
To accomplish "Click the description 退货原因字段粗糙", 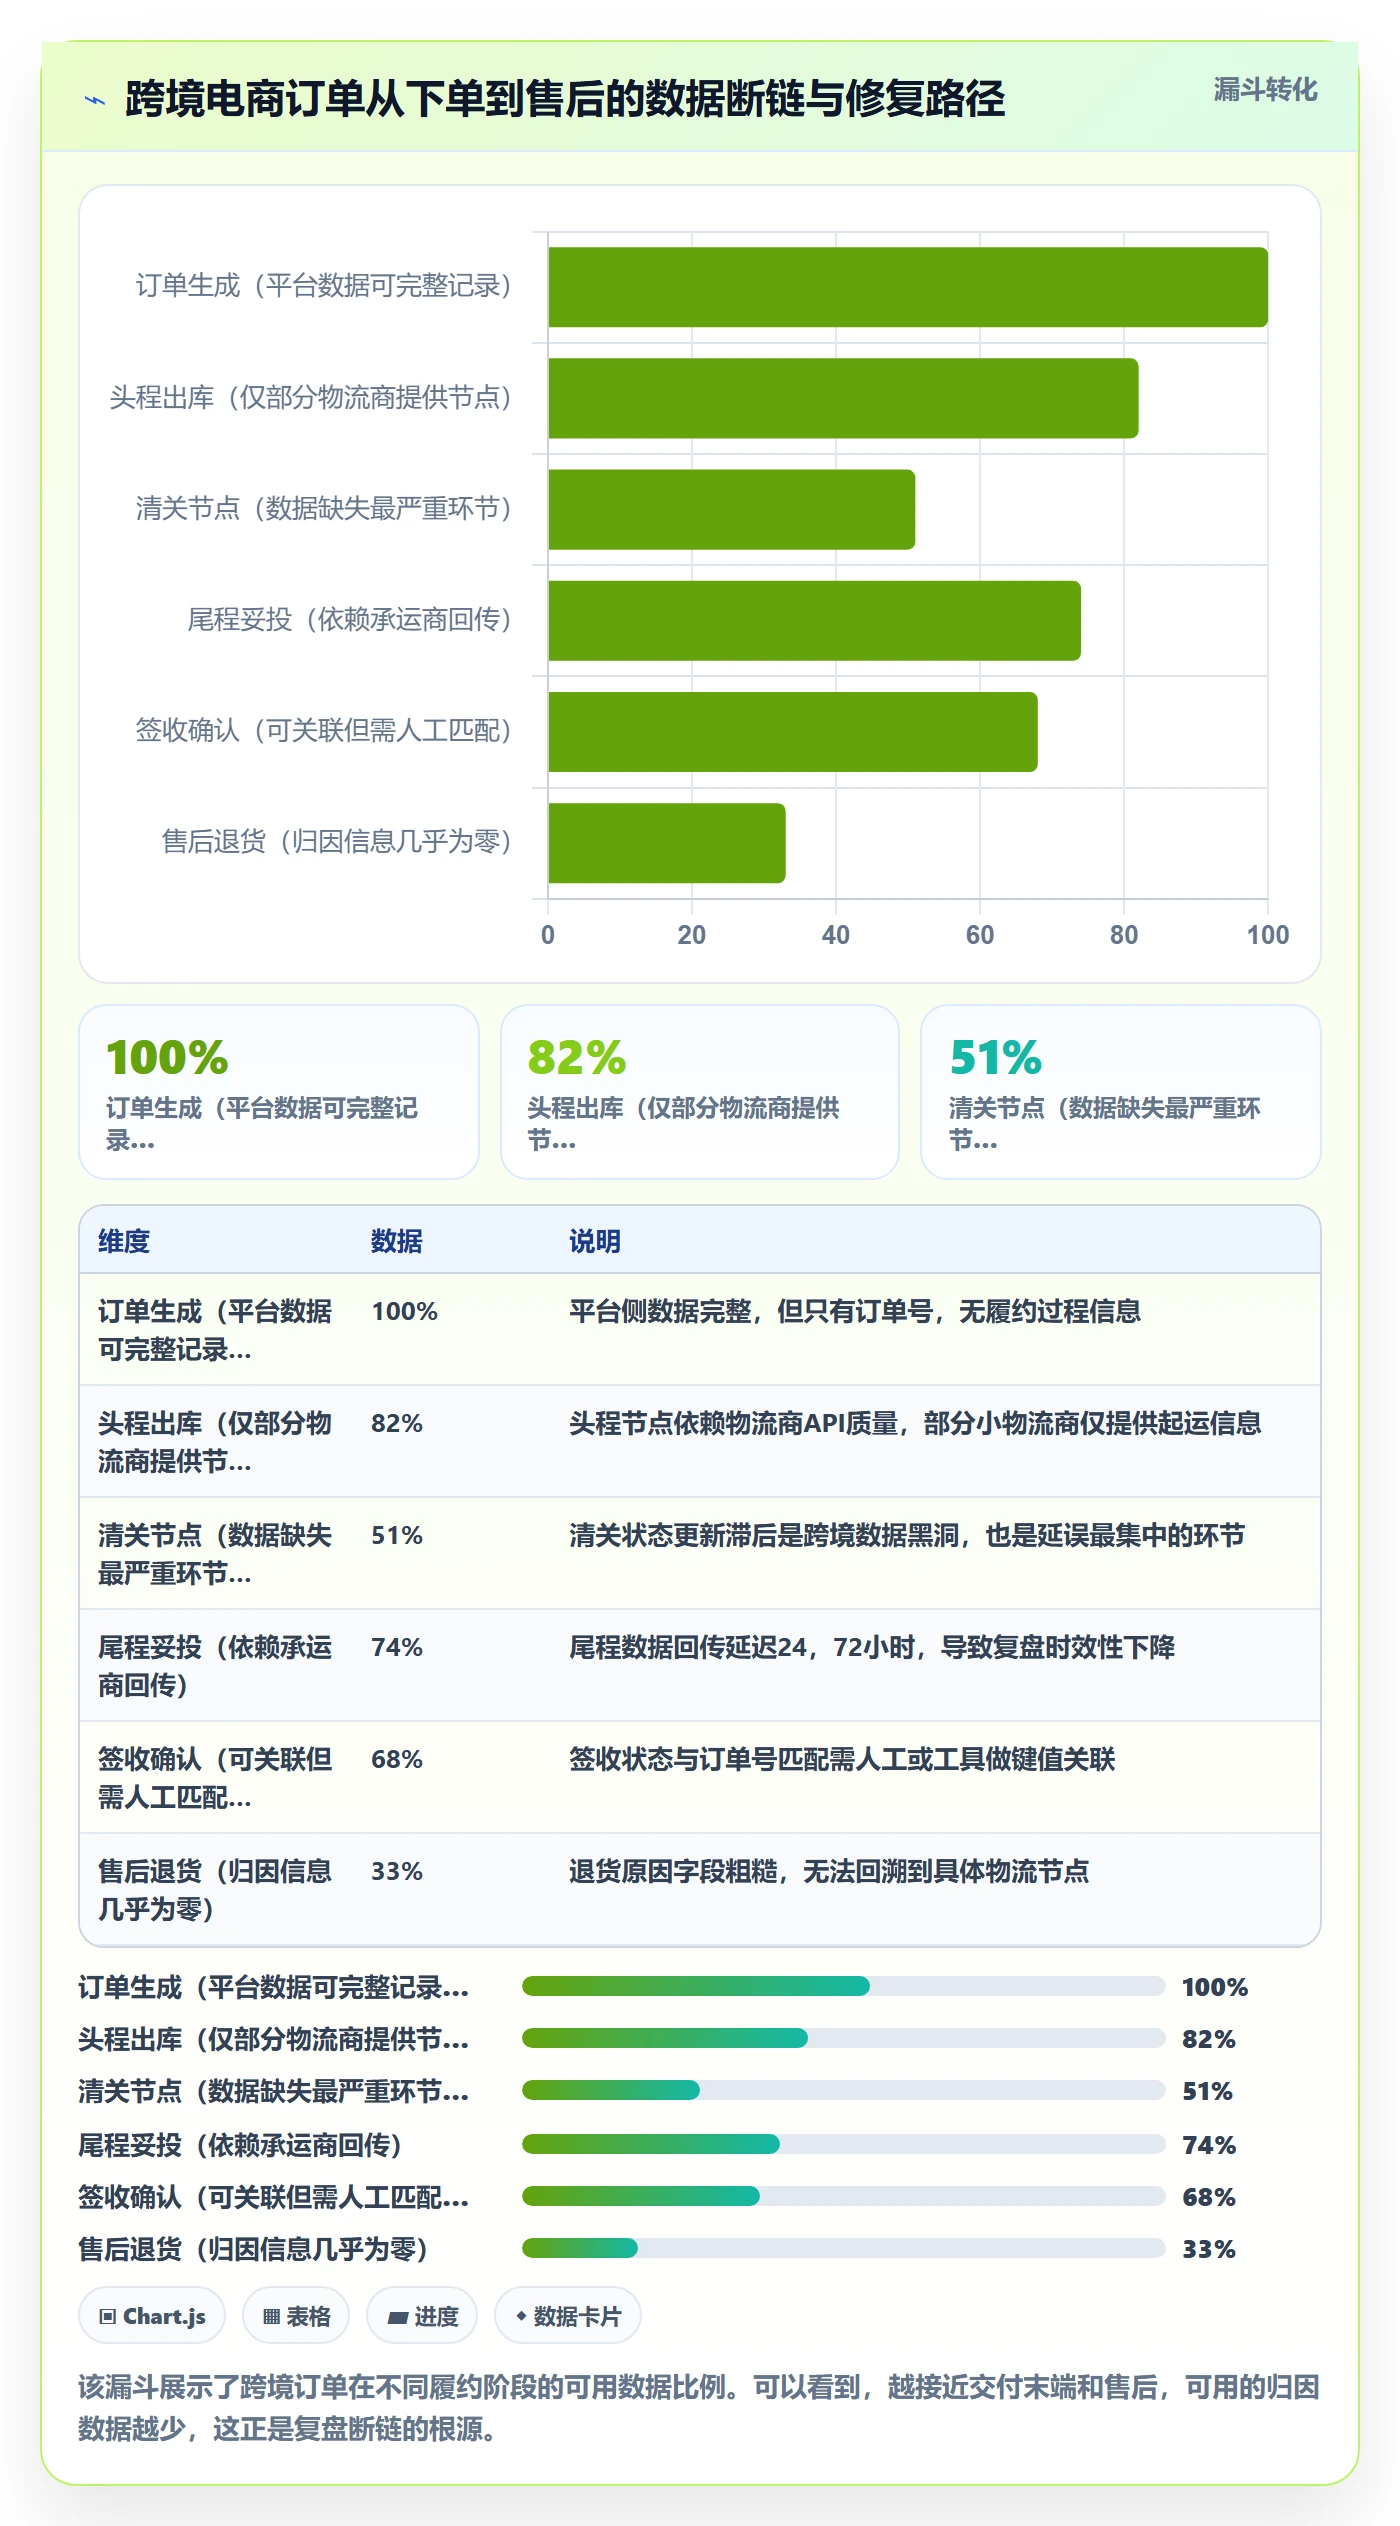I will click(x=829, y=1871).
